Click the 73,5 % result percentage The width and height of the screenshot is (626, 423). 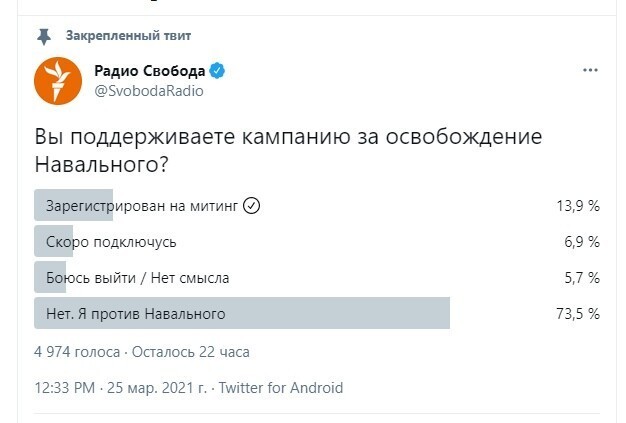tap(578, 314)
